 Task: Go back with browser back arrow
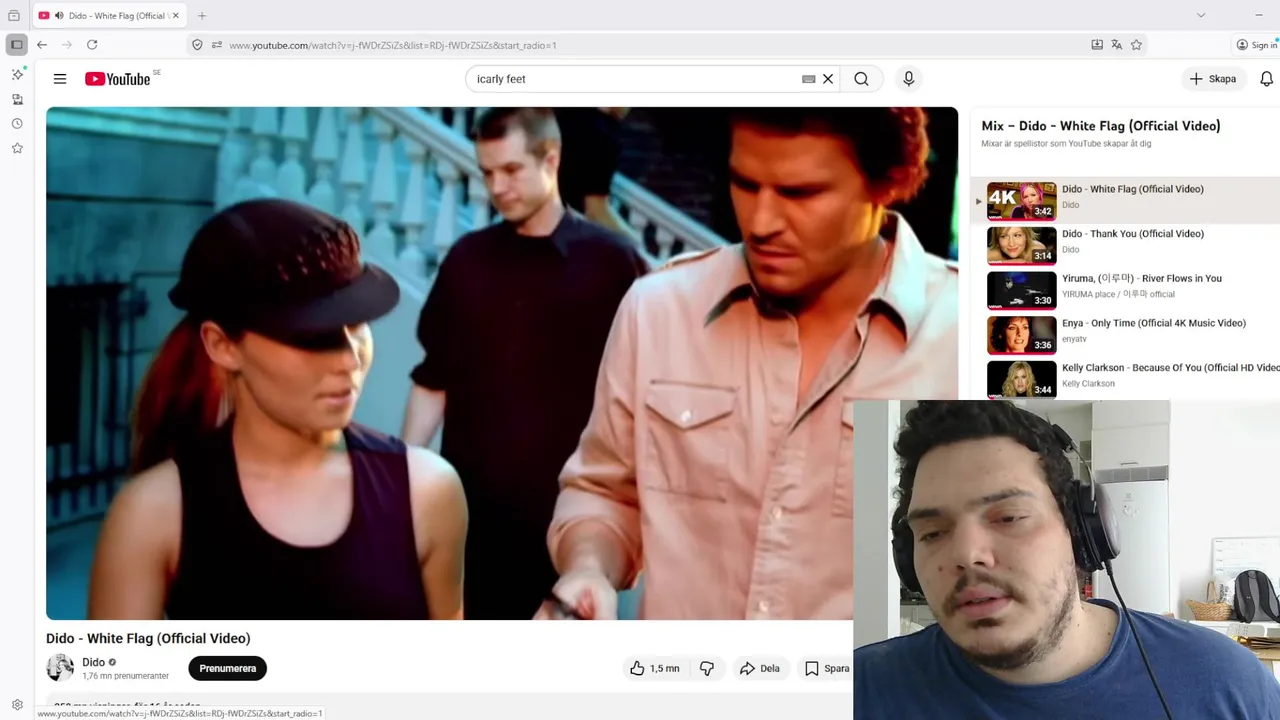pos(42,45)
